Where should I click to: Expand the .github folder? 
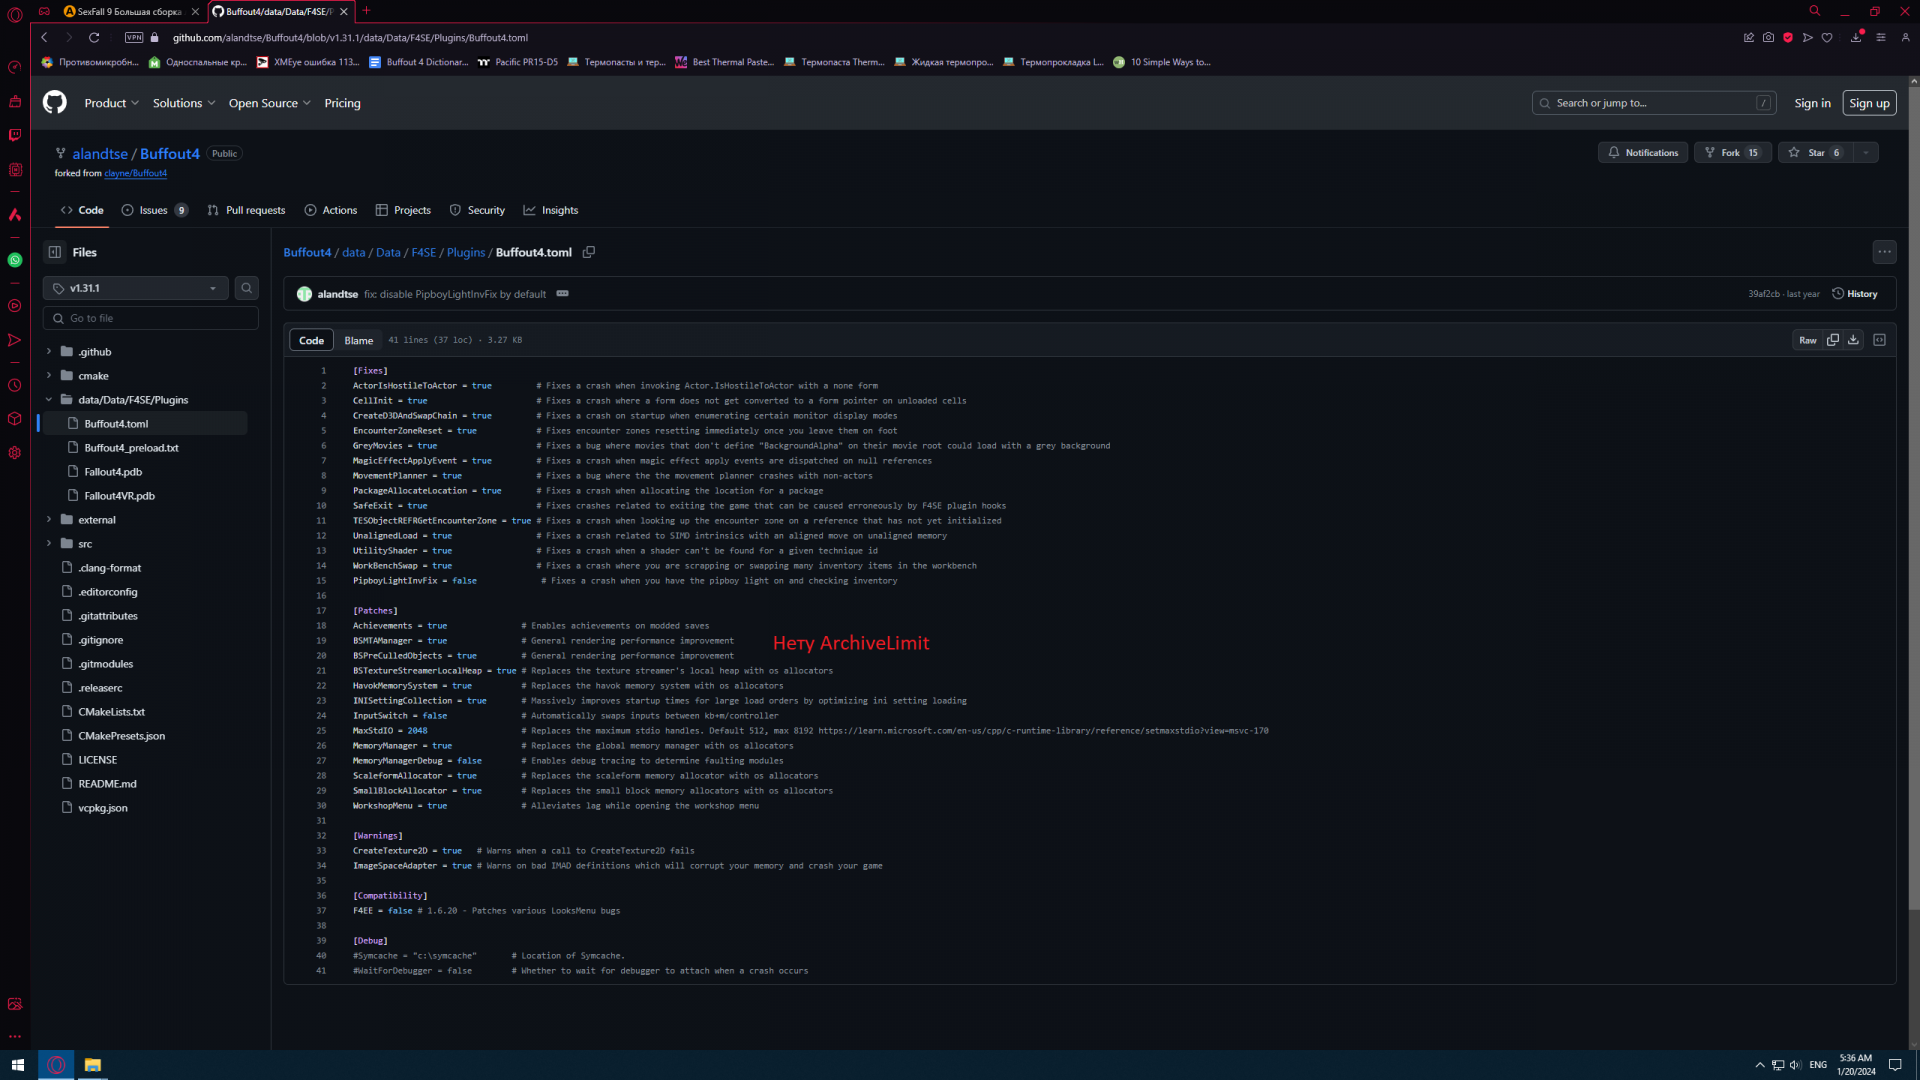(x=49, y=352)
